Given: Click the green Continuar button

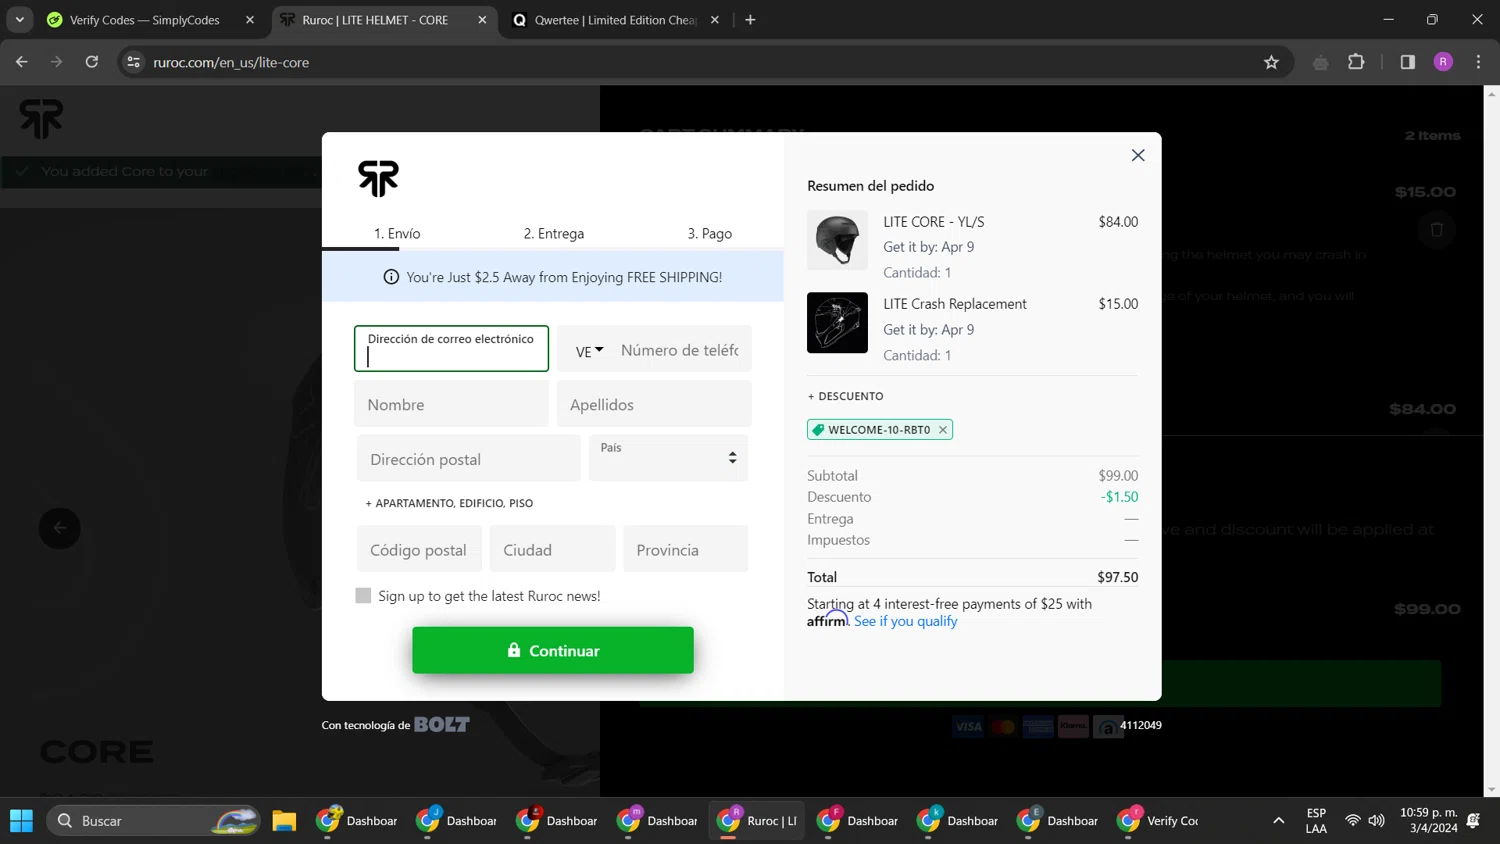Looking at the screenshot, I should pos(553,650).
